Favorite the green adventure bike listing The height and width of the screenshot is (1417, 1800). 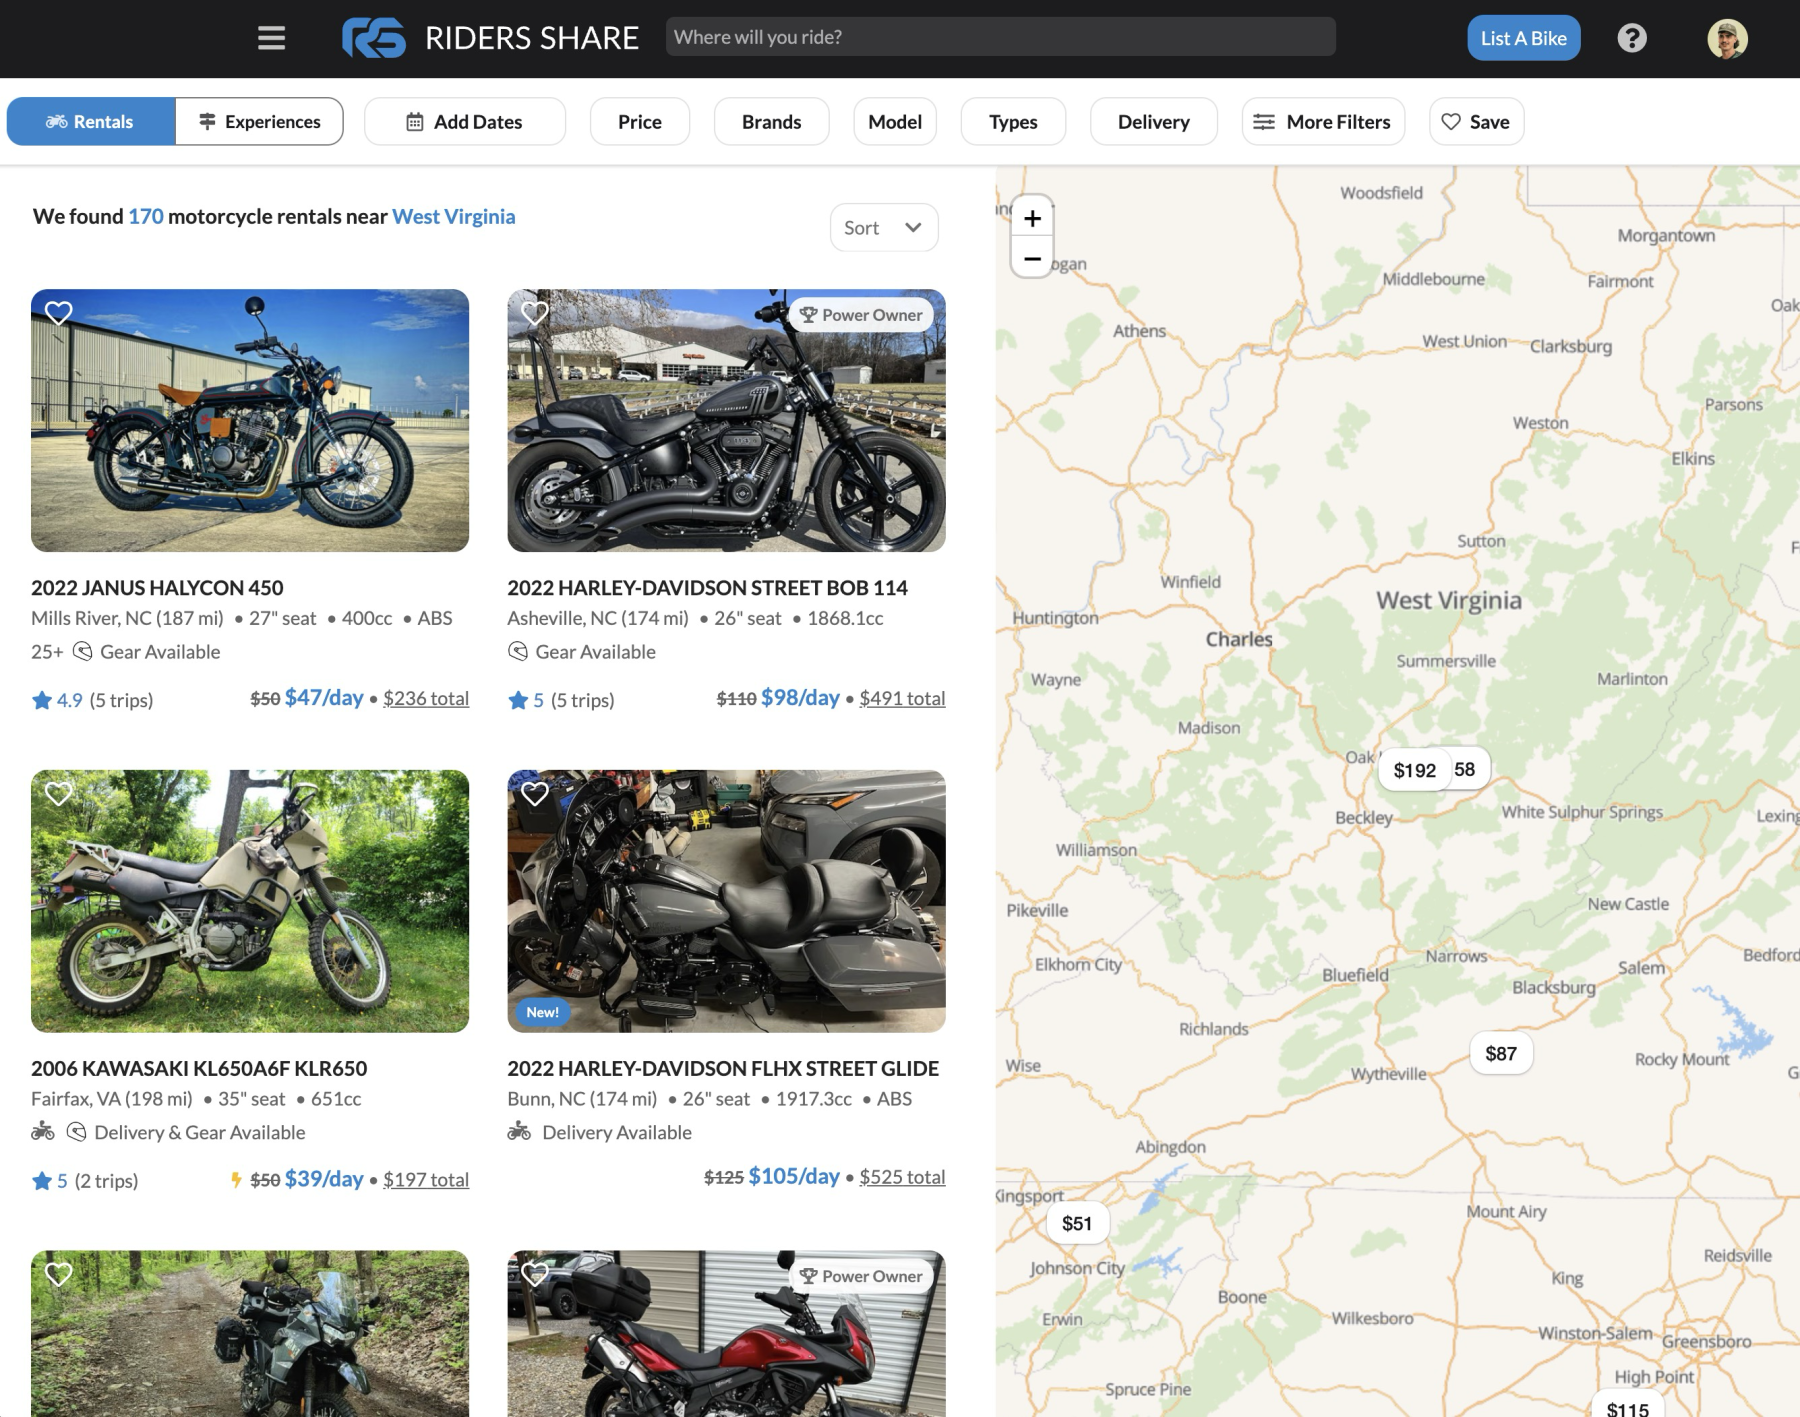pyautogui.click(x=59, y=1274)
